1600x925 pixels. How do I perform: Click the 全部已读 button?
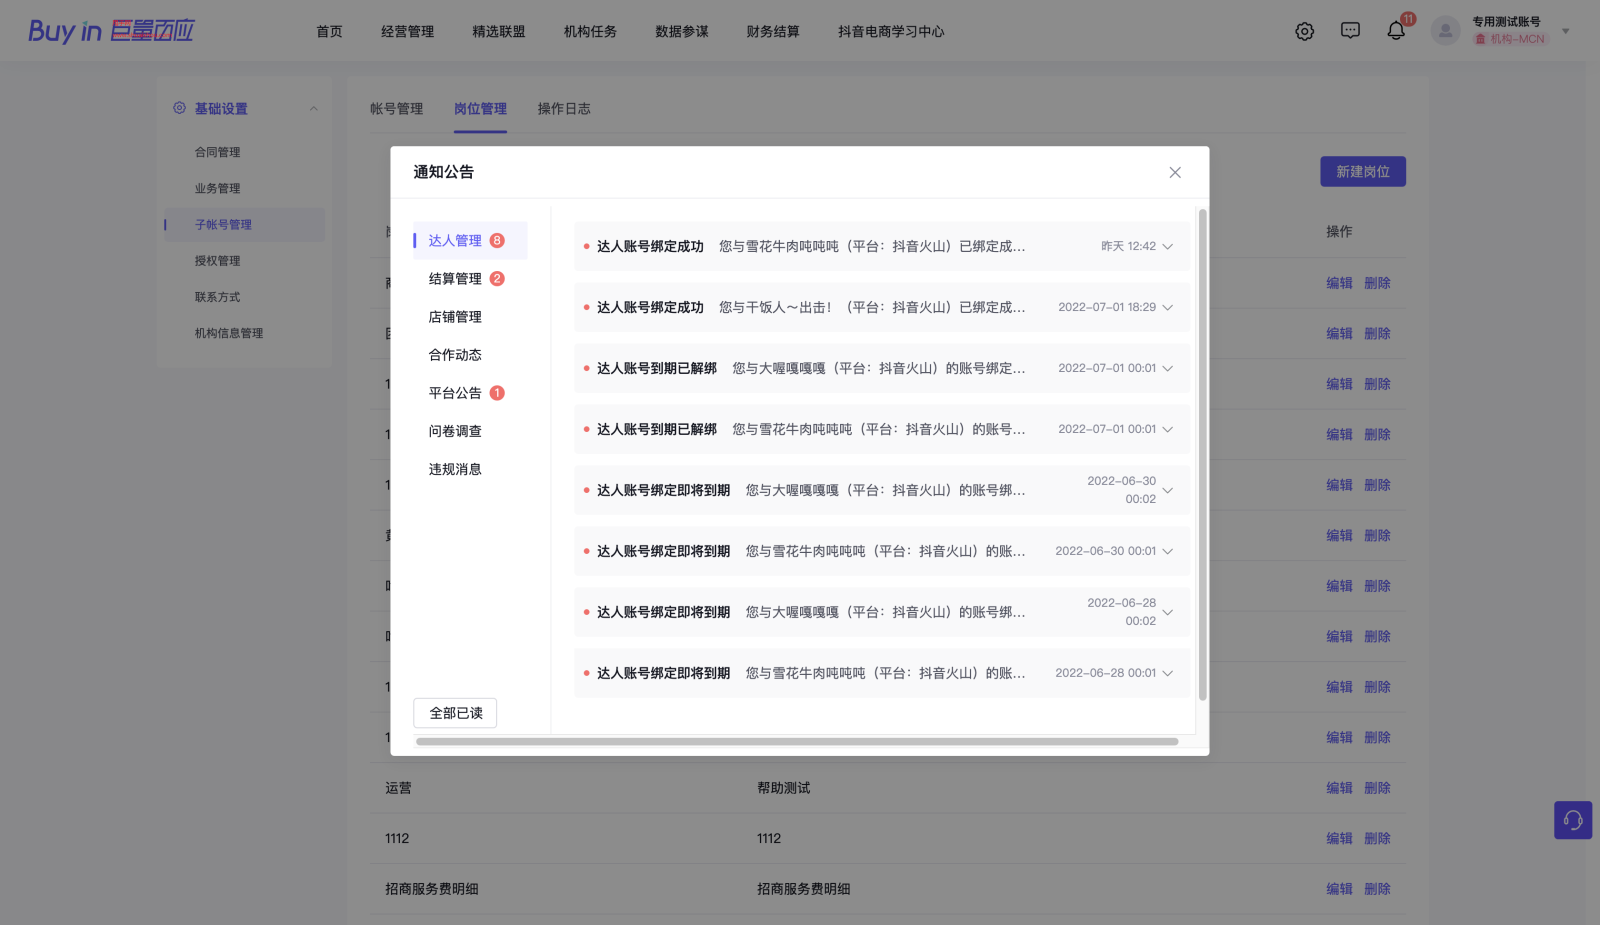tap(455, 713)
